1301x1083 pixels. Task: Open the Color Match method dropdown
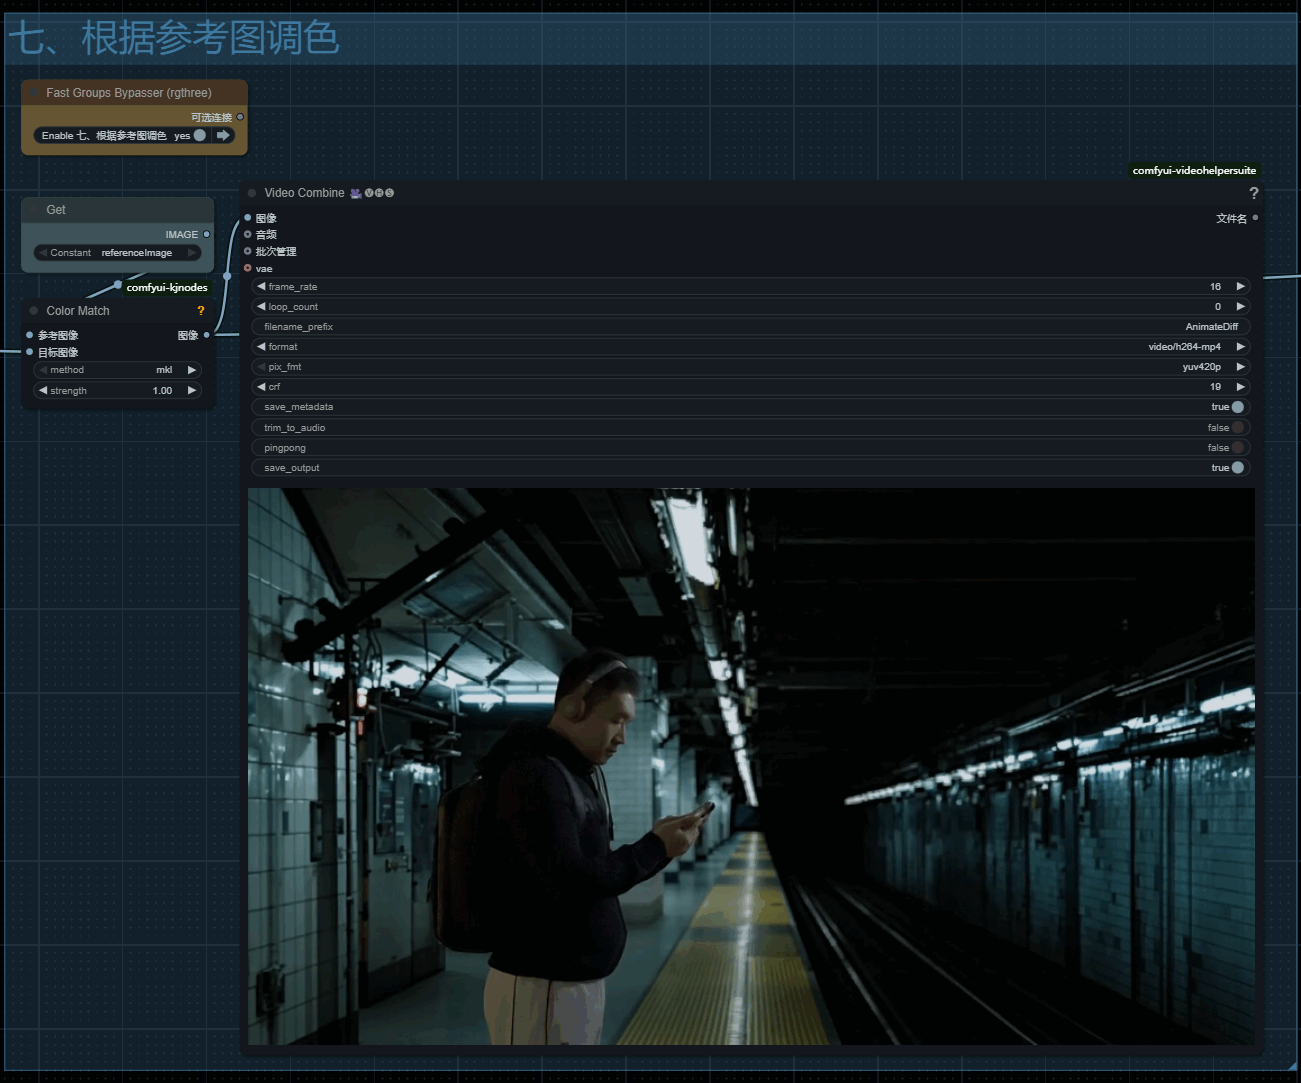tap(118, 370)
